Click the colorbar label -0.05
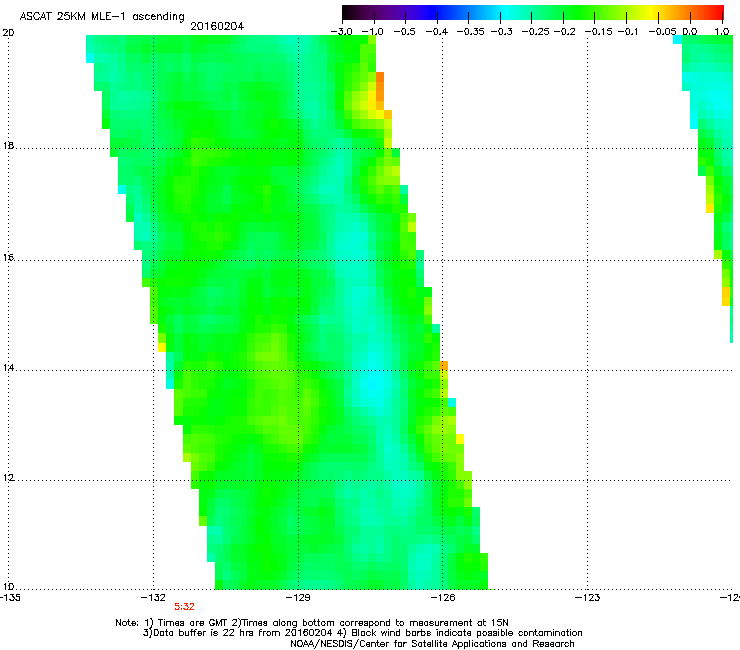This screenshot has height=650, width=740. click(x=662, y=32)
